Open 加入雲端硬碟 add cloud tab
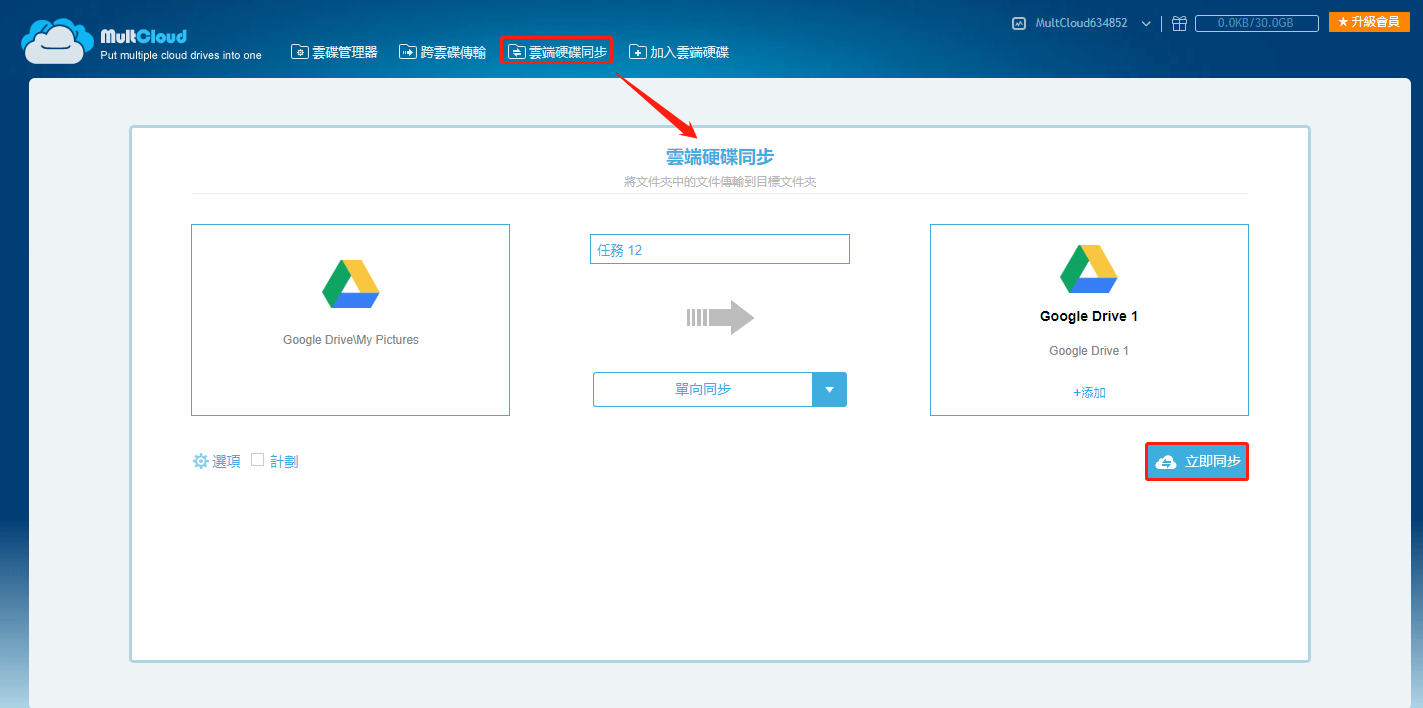The height and width of the screenshot is (708, 1423). [x=679, y=51]
